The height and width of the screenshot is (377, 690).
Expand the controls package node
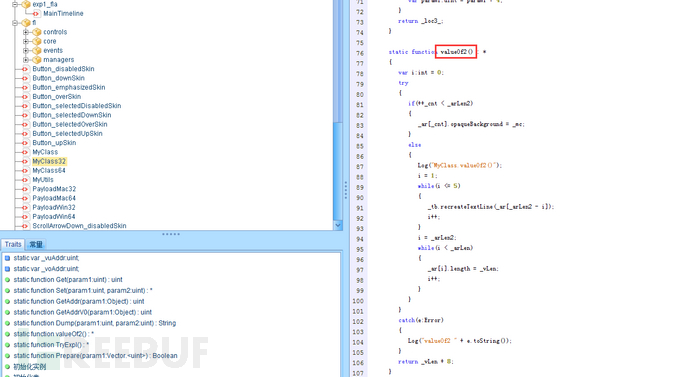(x=26, y=32)
